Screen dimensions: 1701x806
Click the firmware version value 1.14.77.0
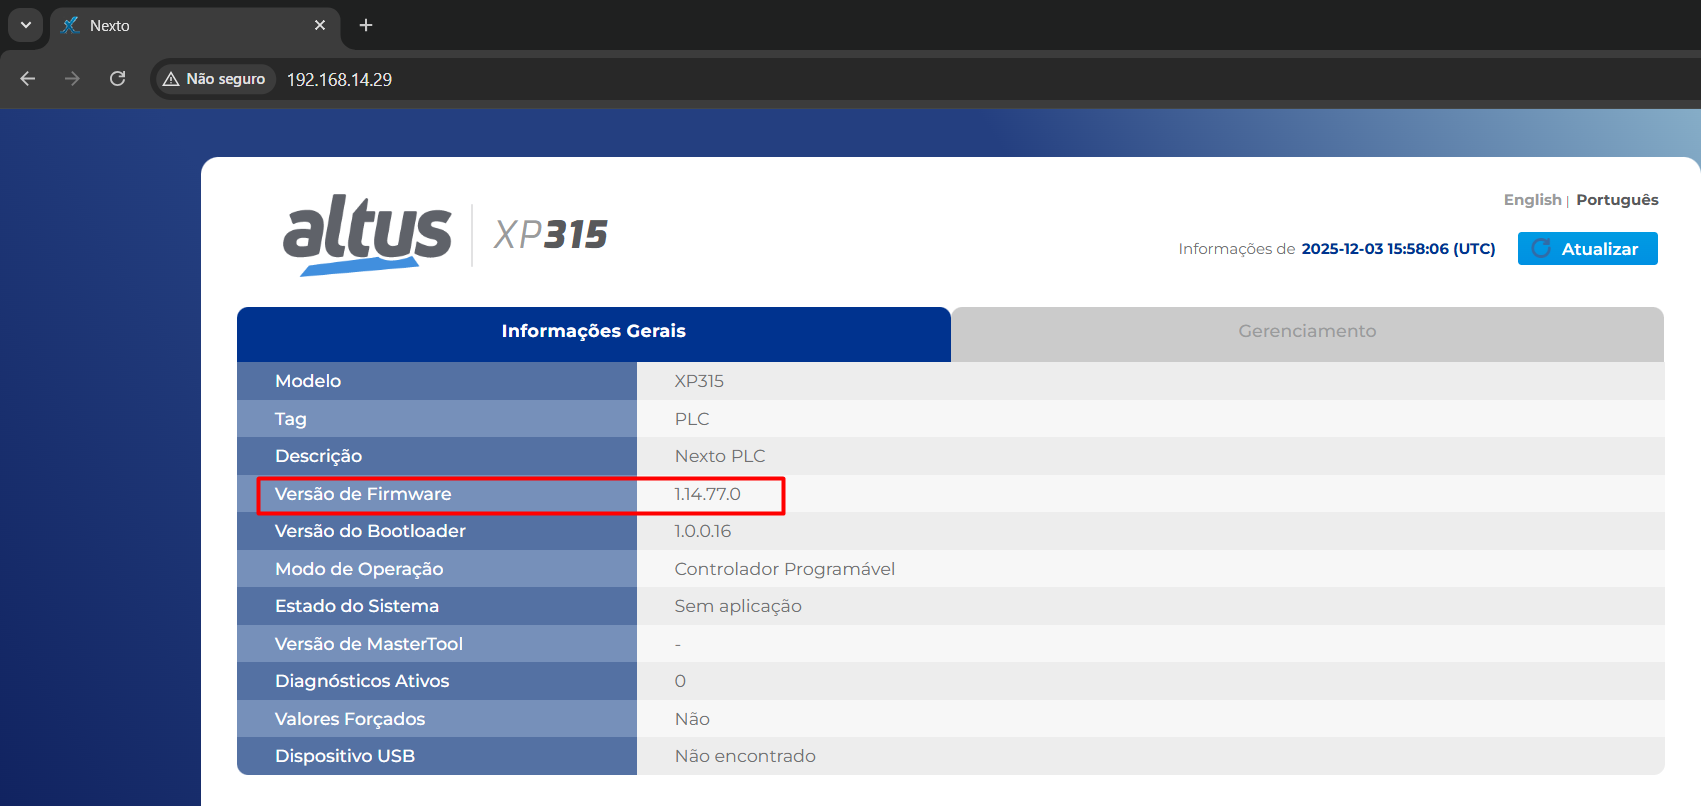[707, 494]
